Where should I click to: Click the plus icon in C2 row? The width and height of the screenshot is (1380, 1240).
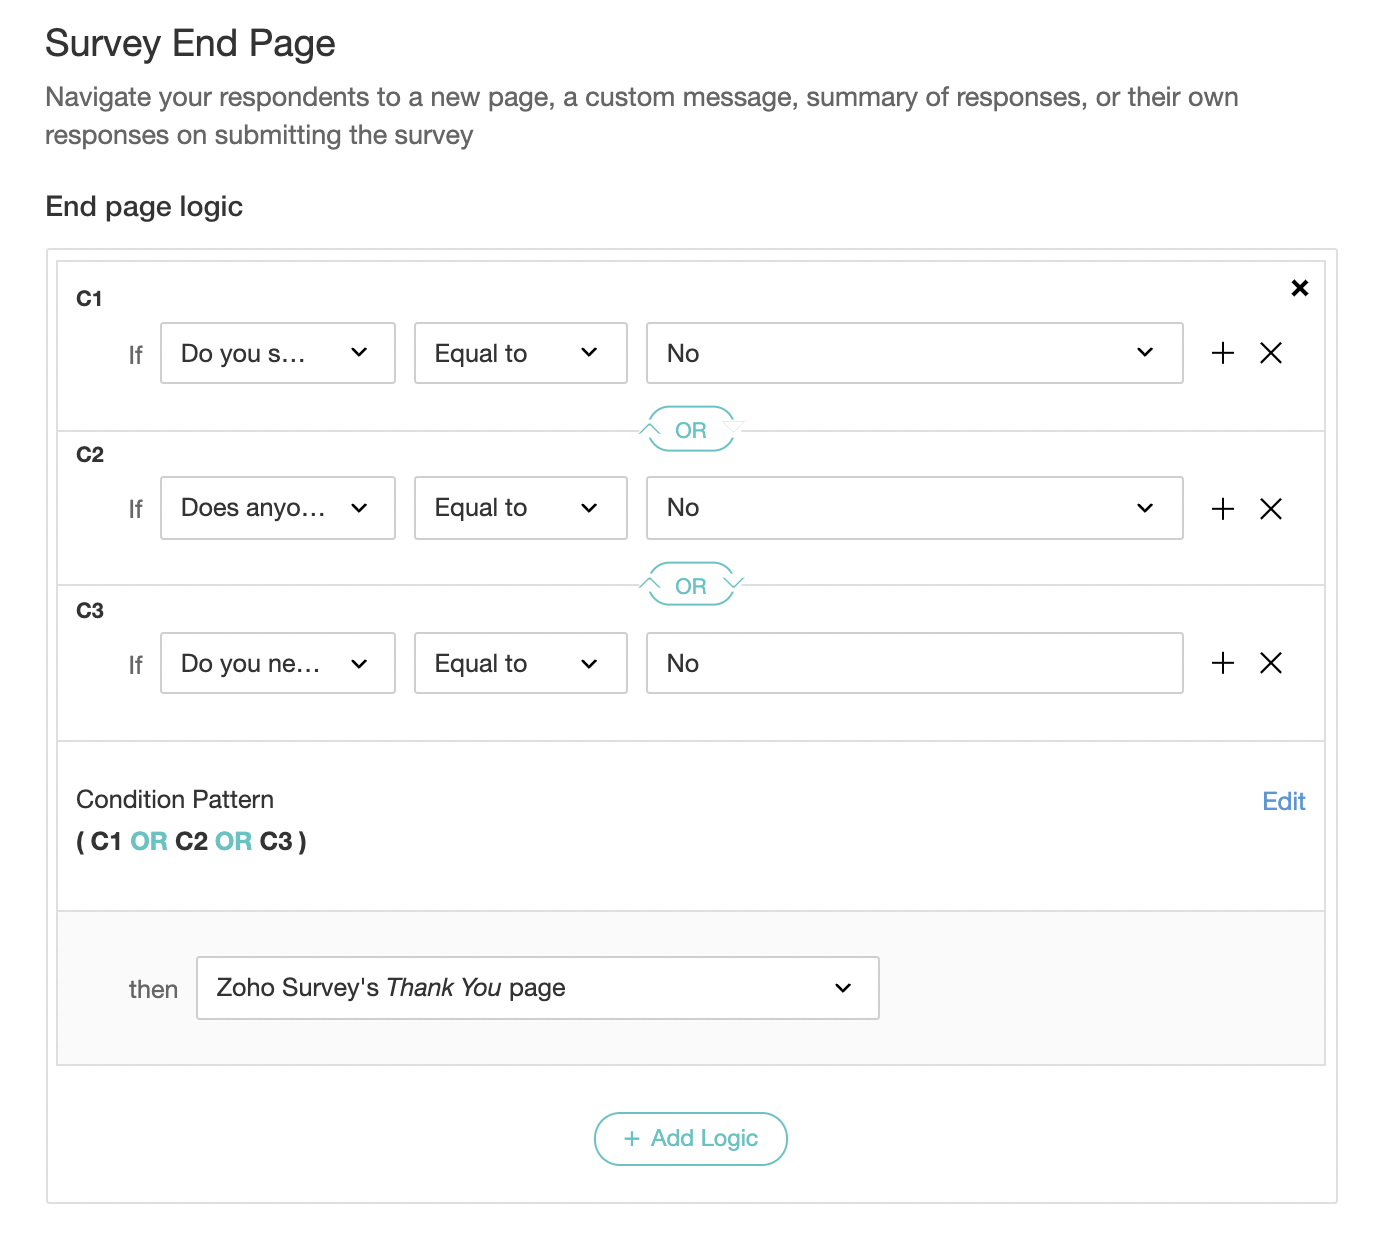click(x=1222, y=509)
